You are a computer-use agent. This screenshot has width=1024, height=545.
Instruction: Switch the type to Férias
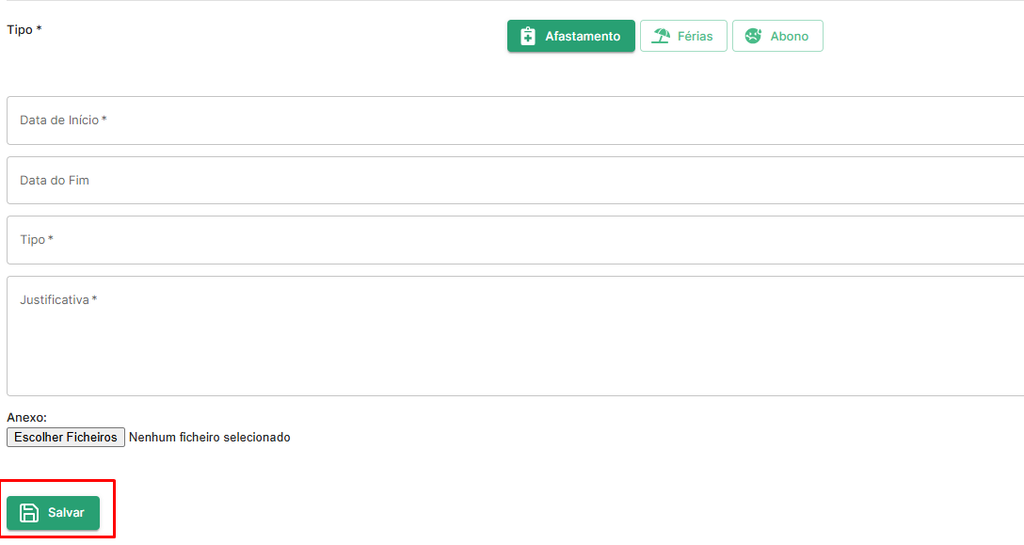[x=683, y=36]
